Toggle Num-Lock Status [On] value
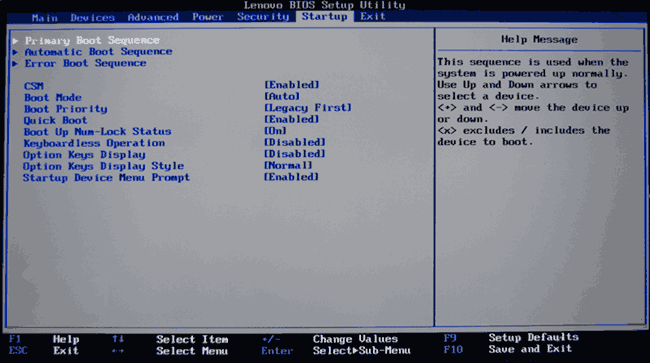Screen dimensions: 650x363 pos(275,131)
